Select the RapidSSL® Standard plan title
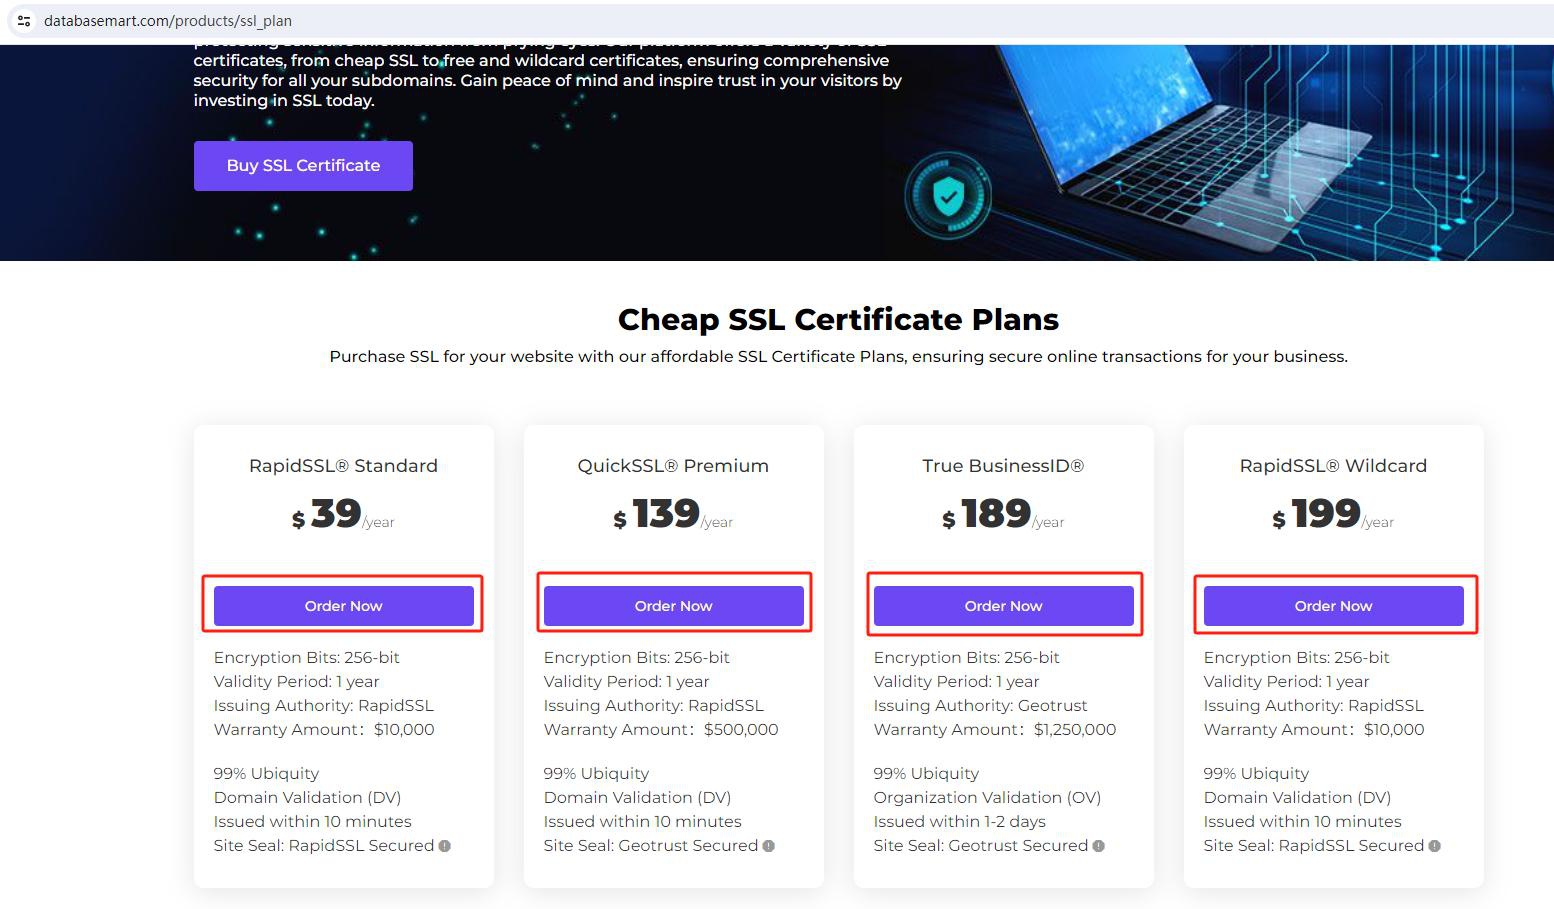The width and height of the screenshot is (1554, 909). (343, 466)
